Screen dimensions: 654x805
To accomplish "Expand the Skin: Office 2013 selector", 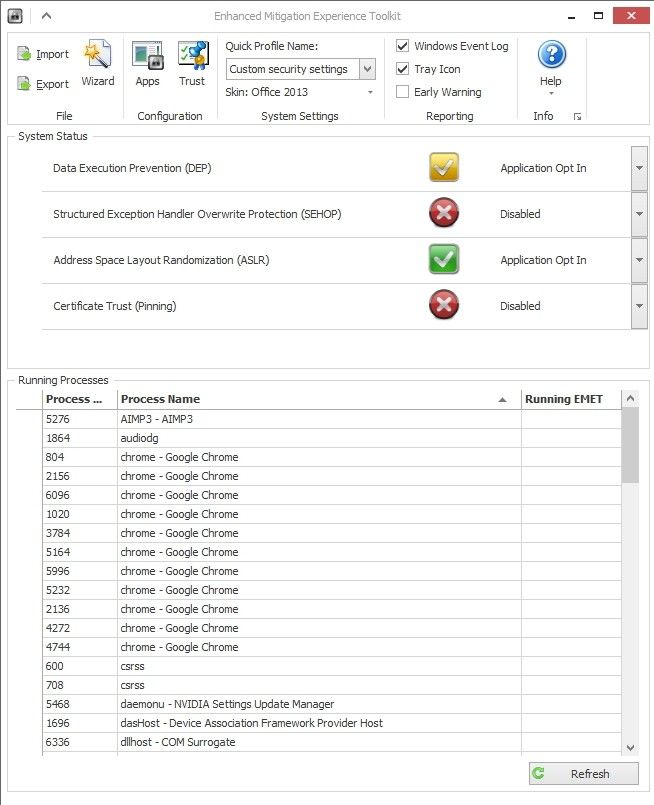I will (370, 92).
